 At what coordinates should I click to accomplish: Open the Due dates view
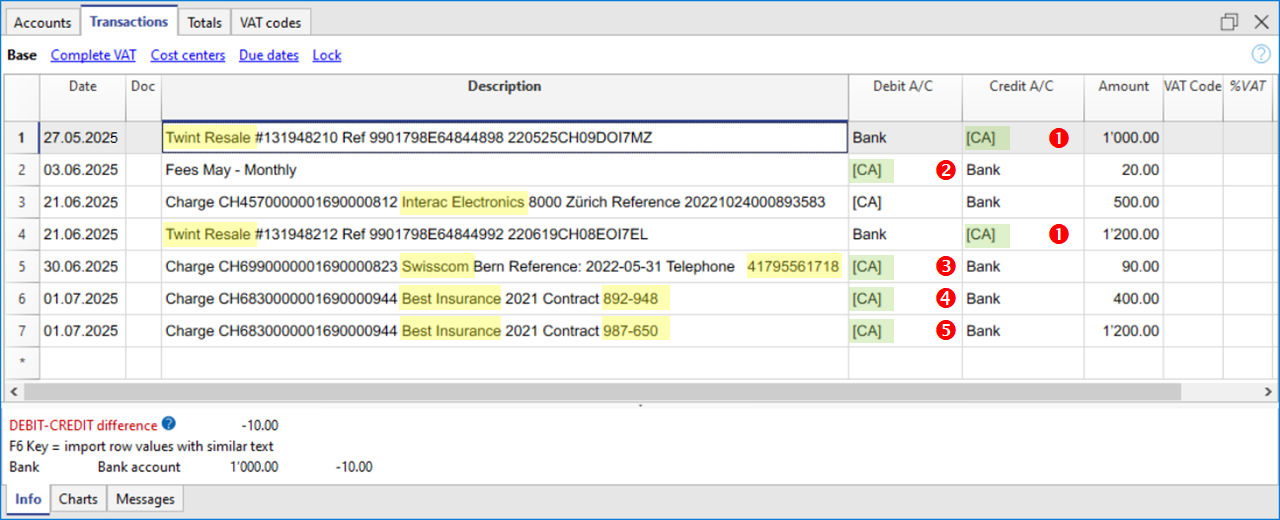point(268,55)
